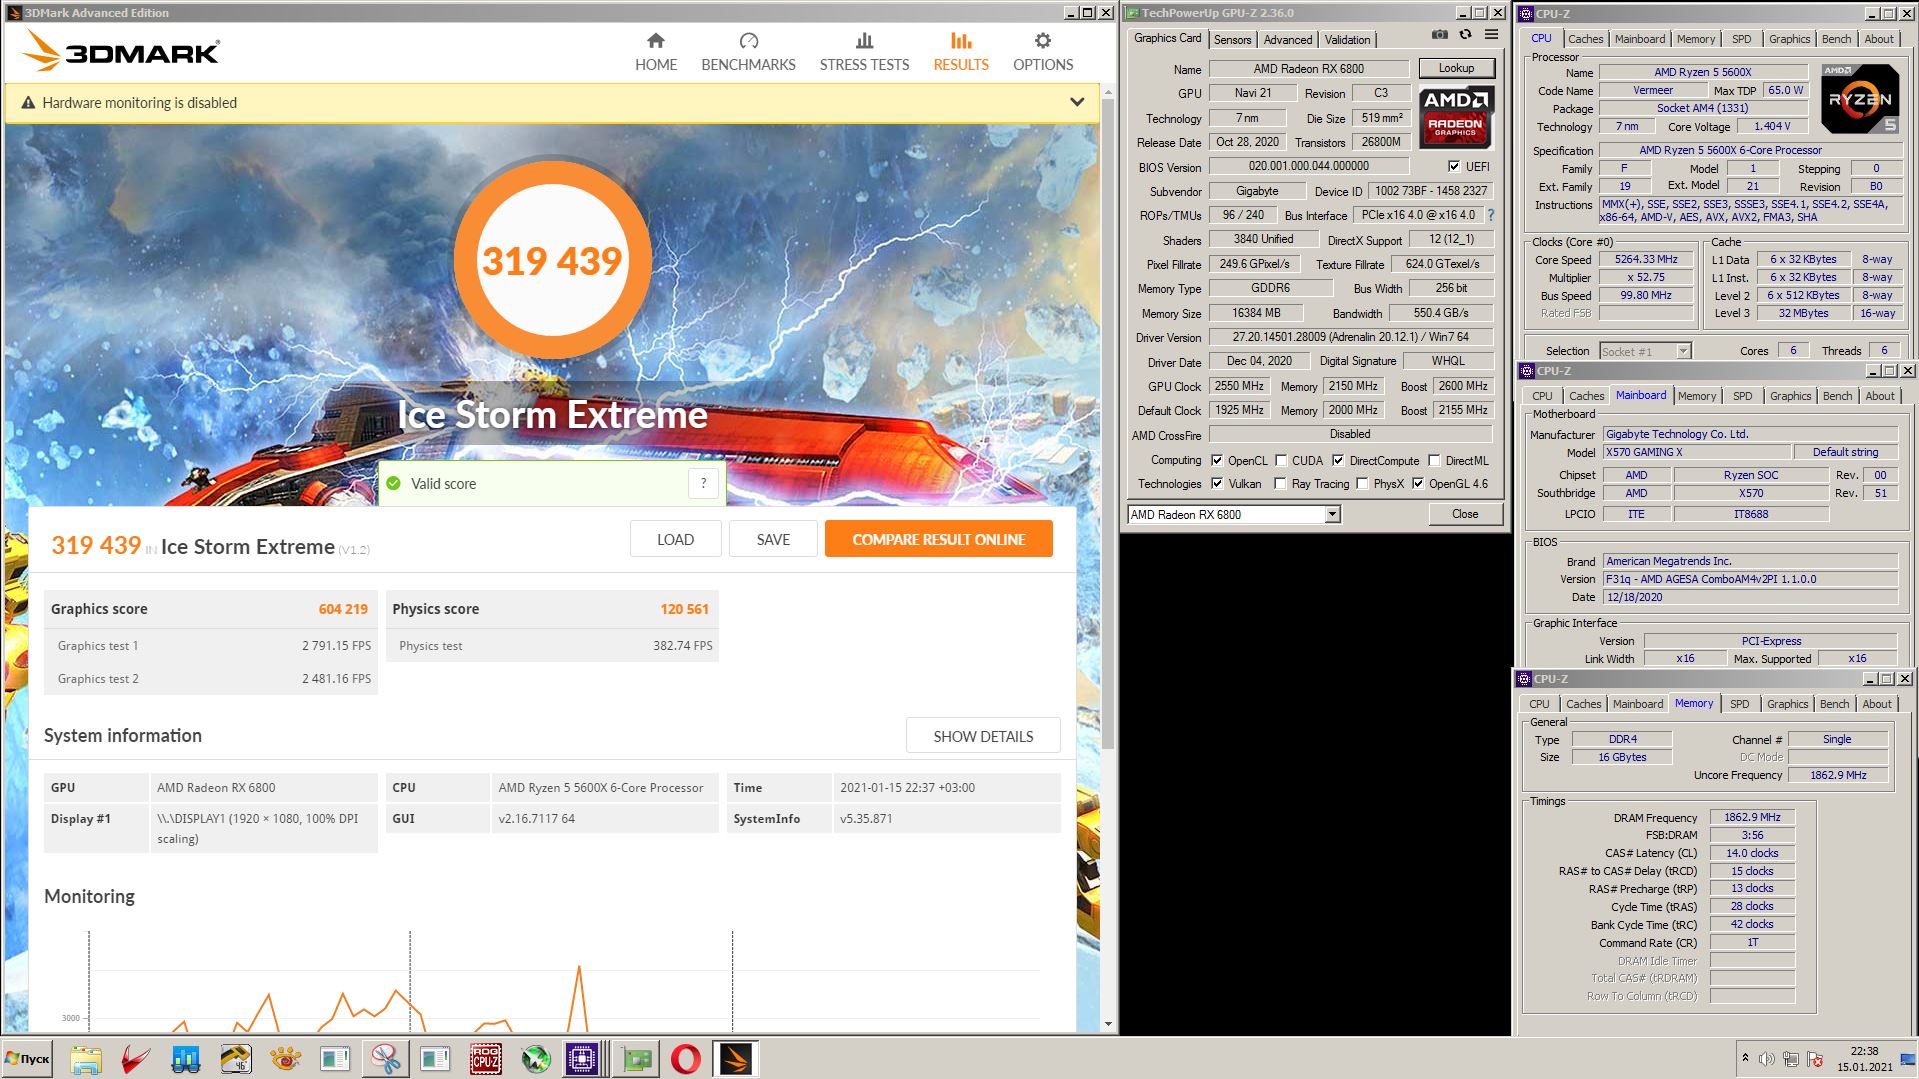Refresh GPU-Z readings

click(x=1465, y=34)
